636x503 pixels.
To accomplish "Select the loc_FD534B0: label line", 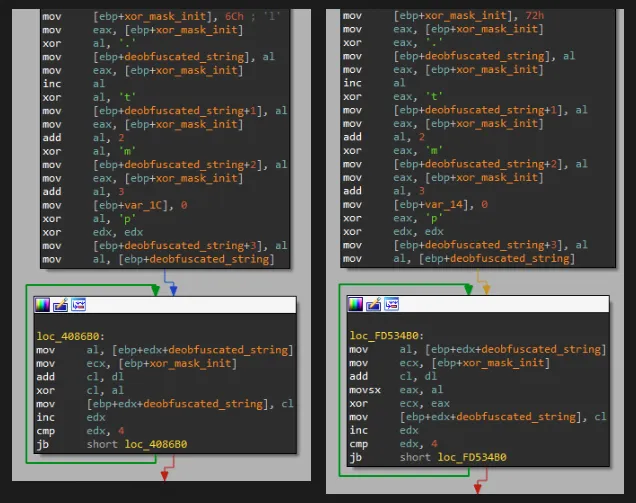I will click(387, 335).
